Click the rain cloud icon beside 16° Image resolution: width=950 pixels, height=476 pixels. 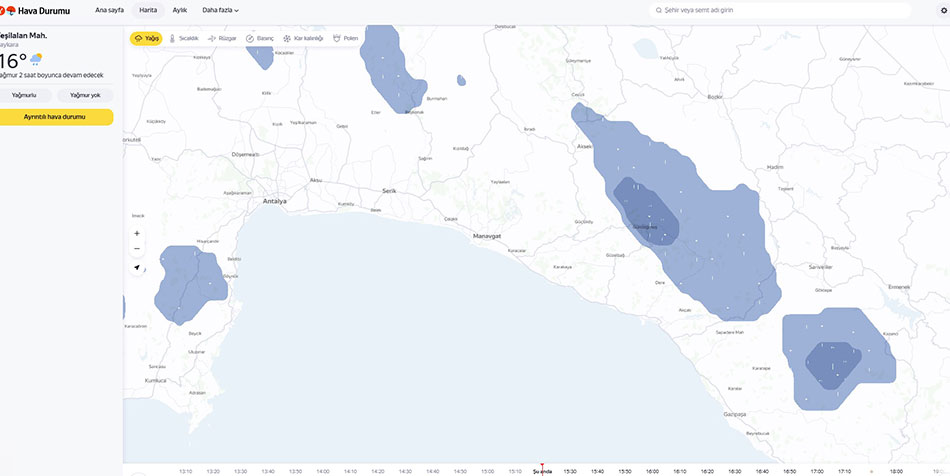(x=36, y=60)
